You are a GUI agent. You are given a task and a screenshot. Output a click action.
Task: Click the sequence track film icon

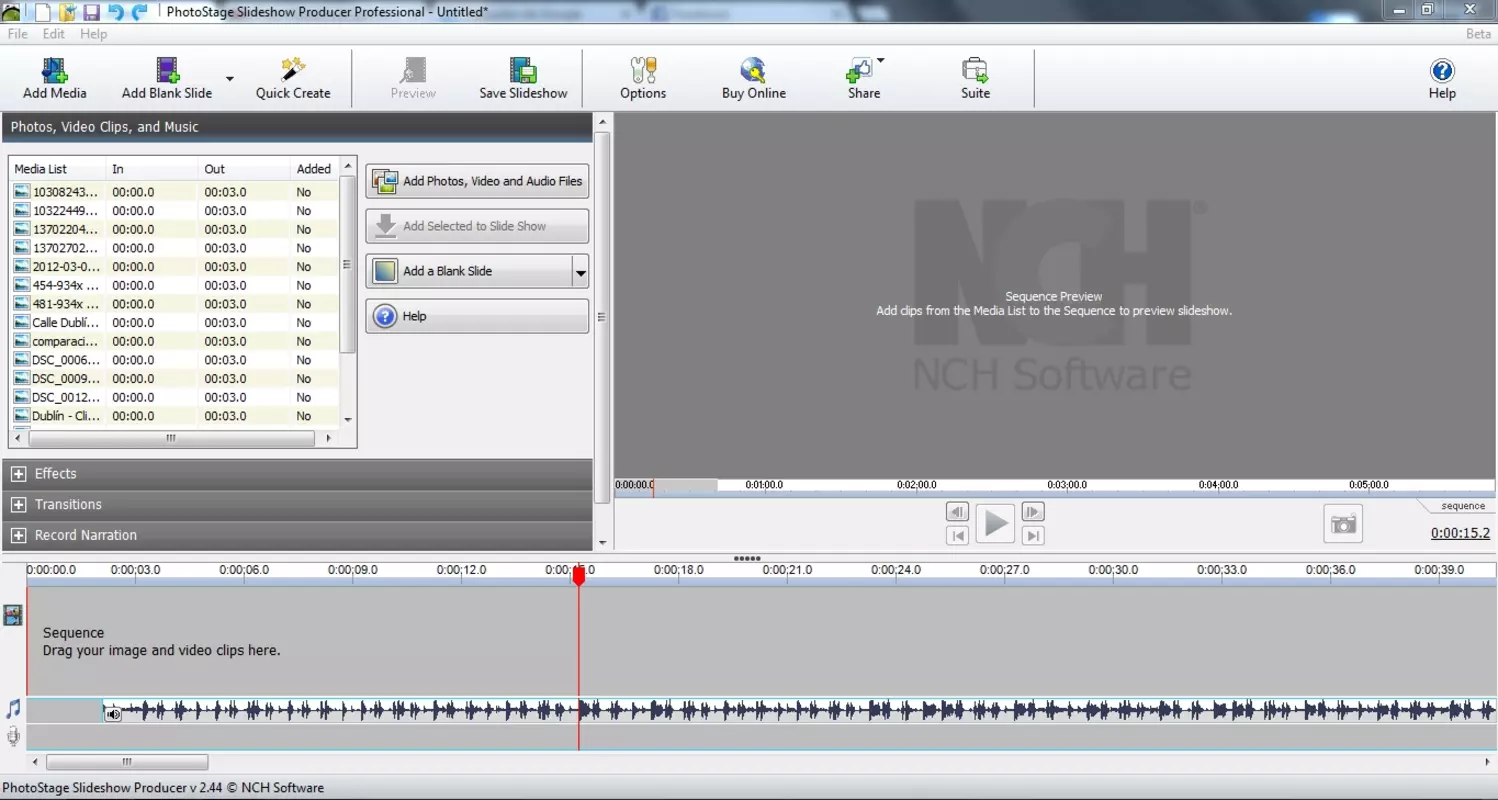13,615
